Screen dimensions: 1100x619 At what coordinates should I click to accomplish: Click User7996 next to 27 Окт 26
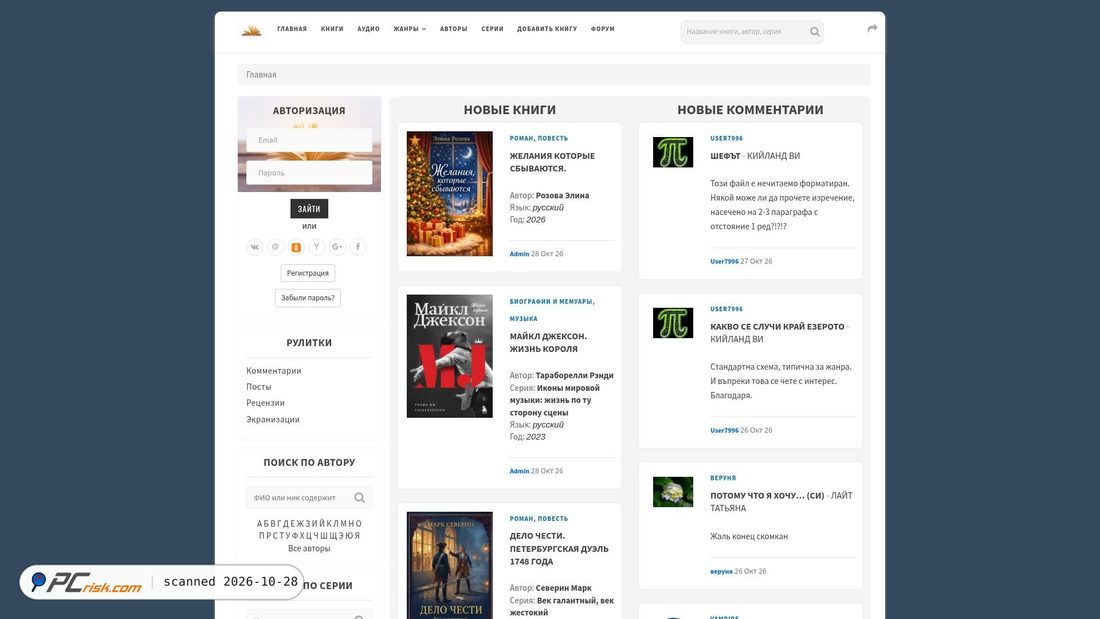(x=724, y=261)
